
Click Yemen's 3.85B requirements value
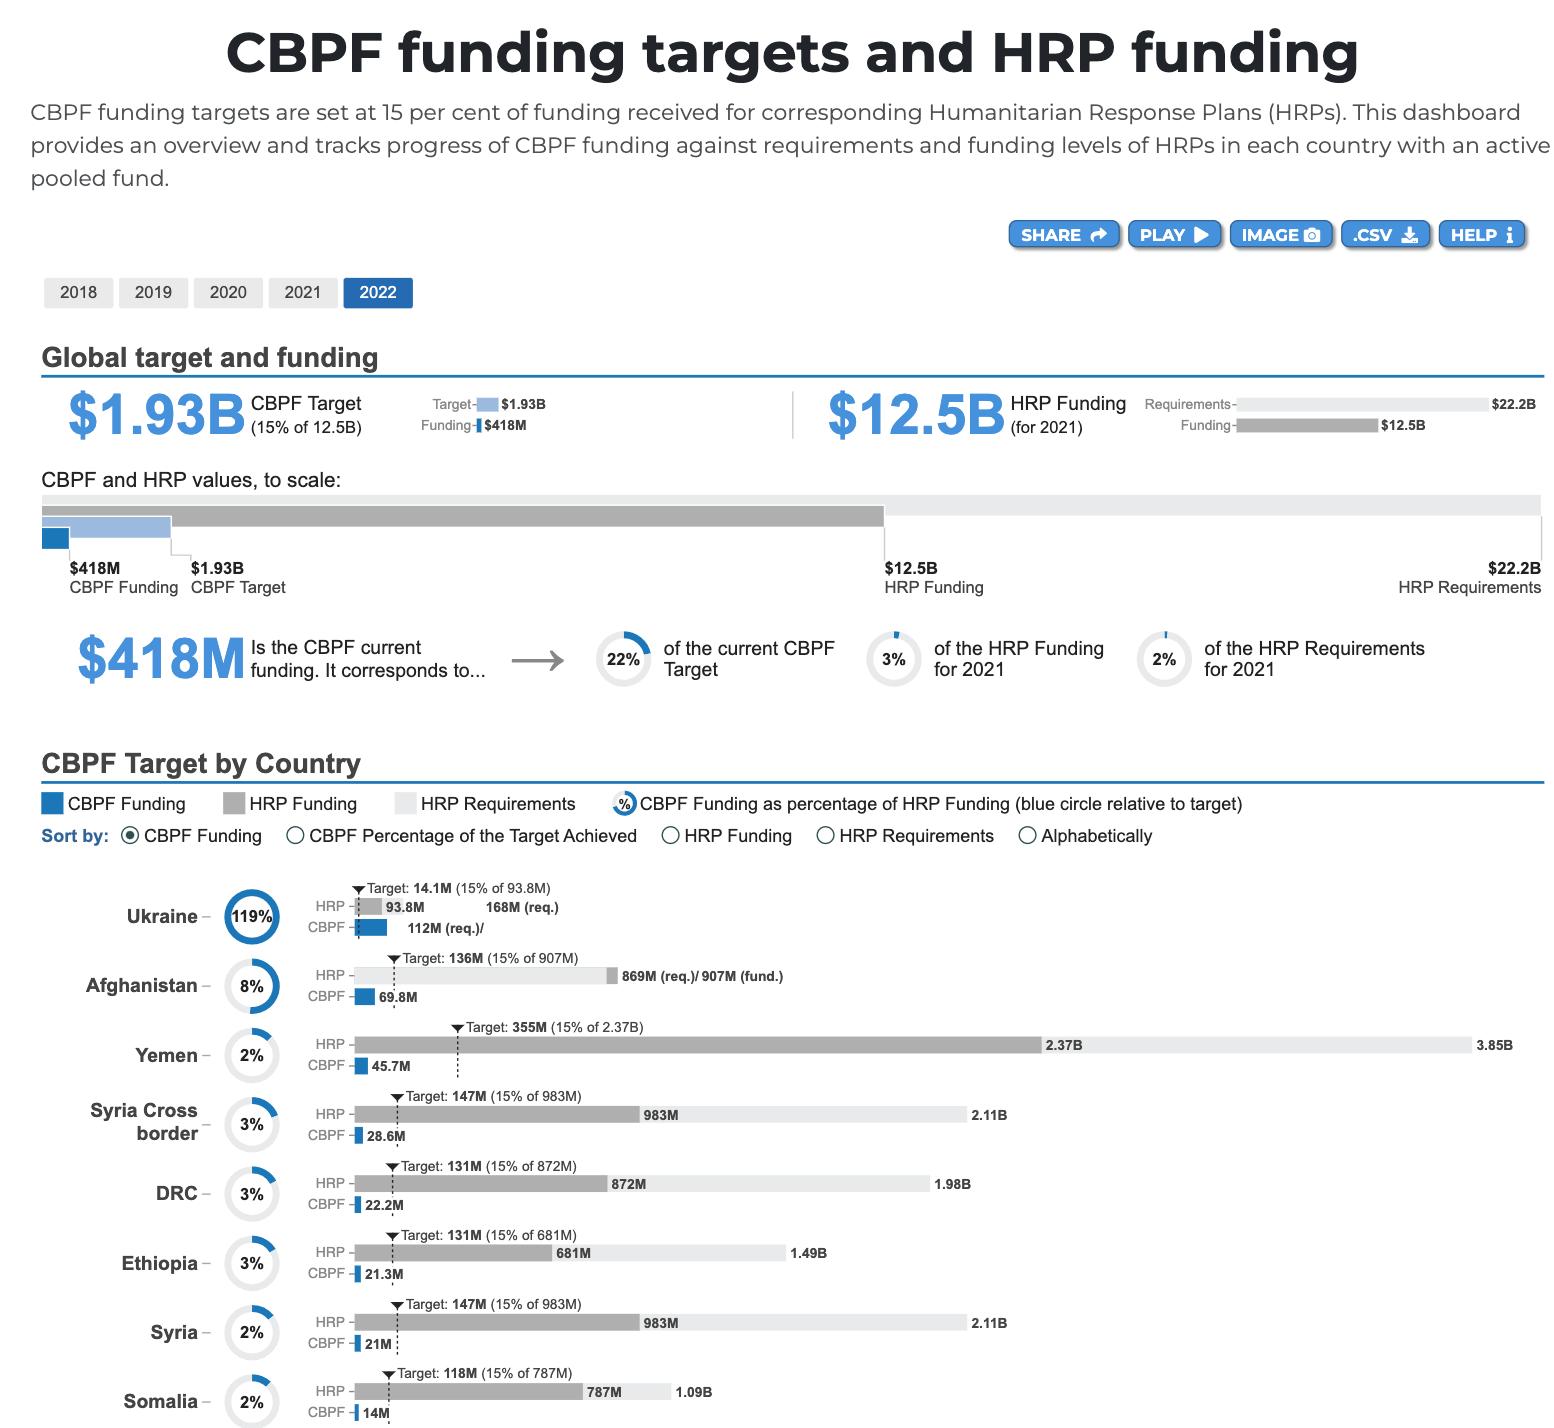1494,1046
